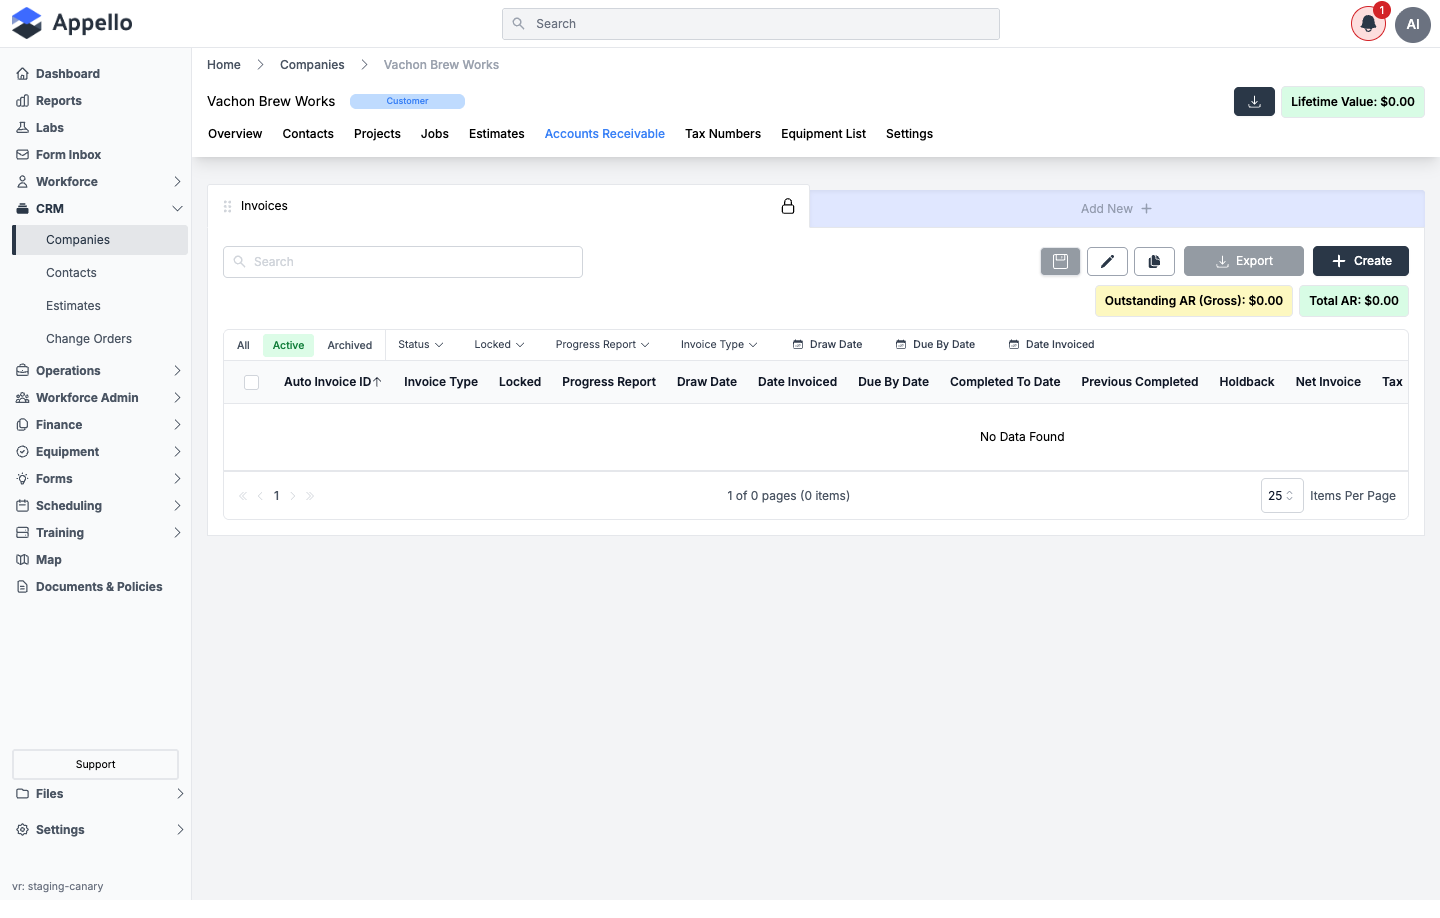Click the save view icon in the invoices toolbar
Screen dimensions: 1440x918
point(1060,261)
